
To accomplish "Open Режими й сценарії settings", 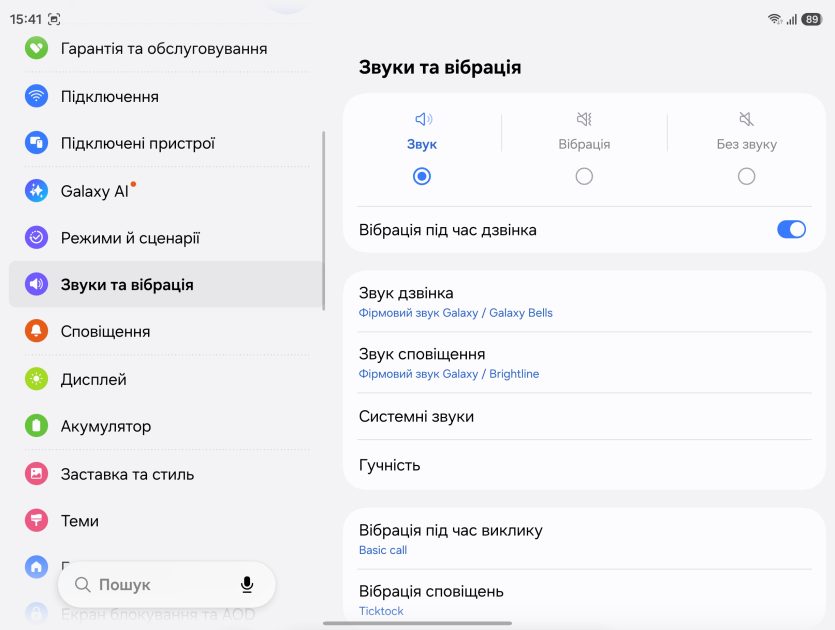I will pyautogui.click(x=166, y=238).
